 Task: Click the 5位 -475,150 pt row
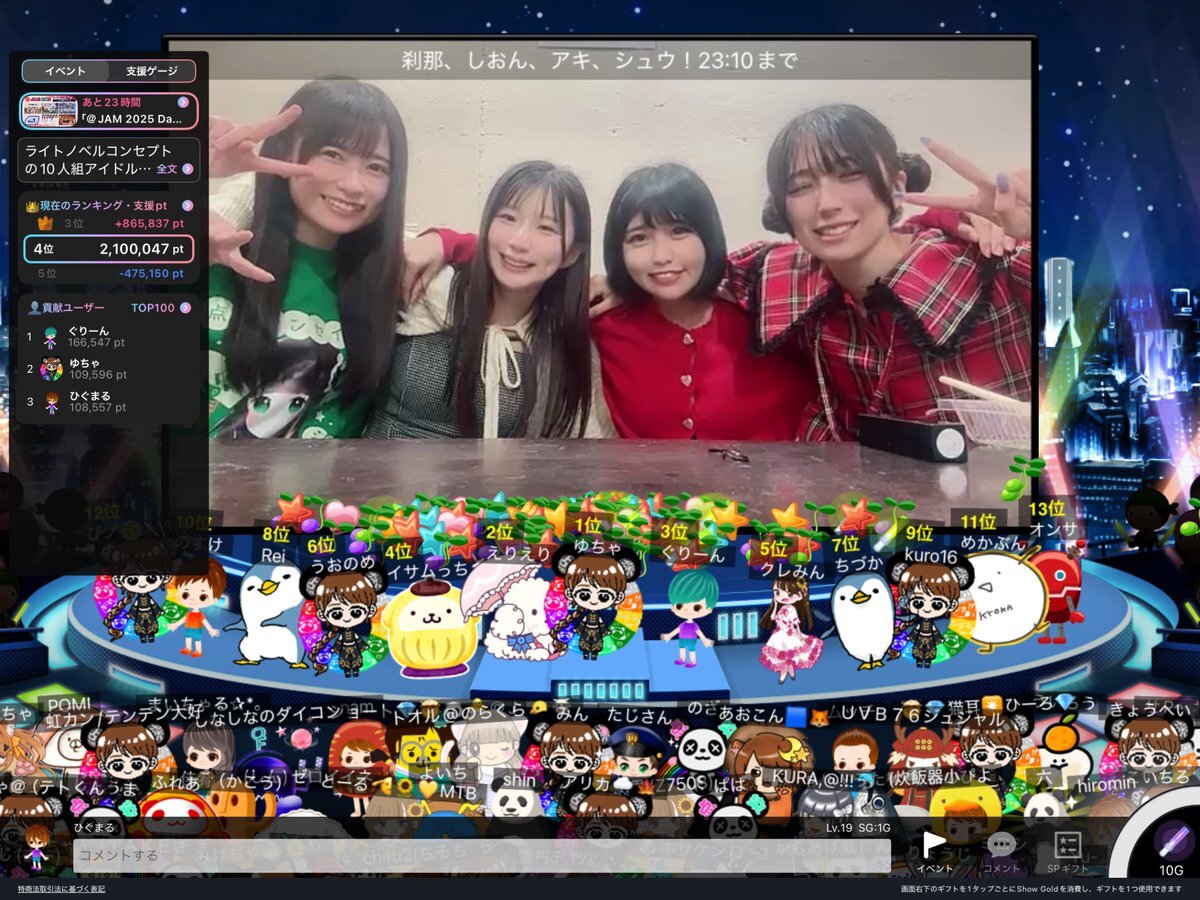coord(110,273)
